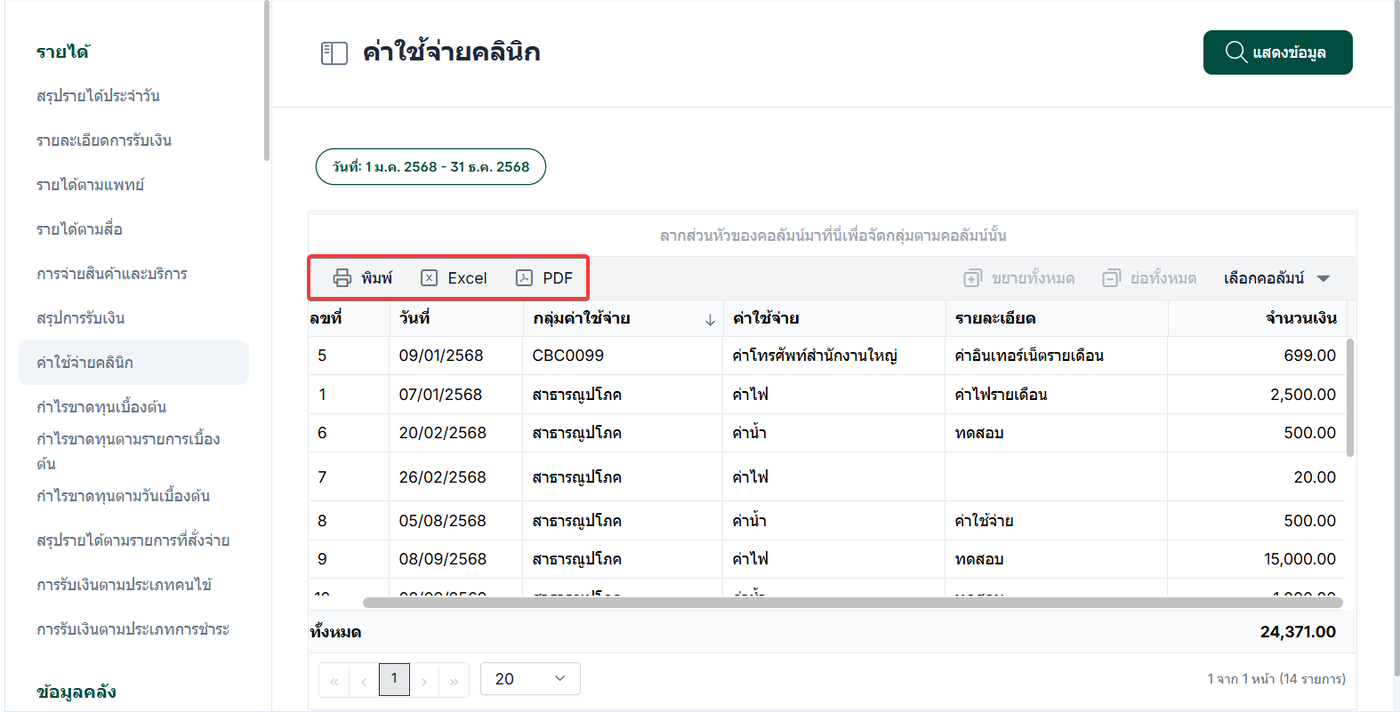Click amount cell 15,000.00
The width and height of the screenshot is (1400, 712).
click(1257, 559)
